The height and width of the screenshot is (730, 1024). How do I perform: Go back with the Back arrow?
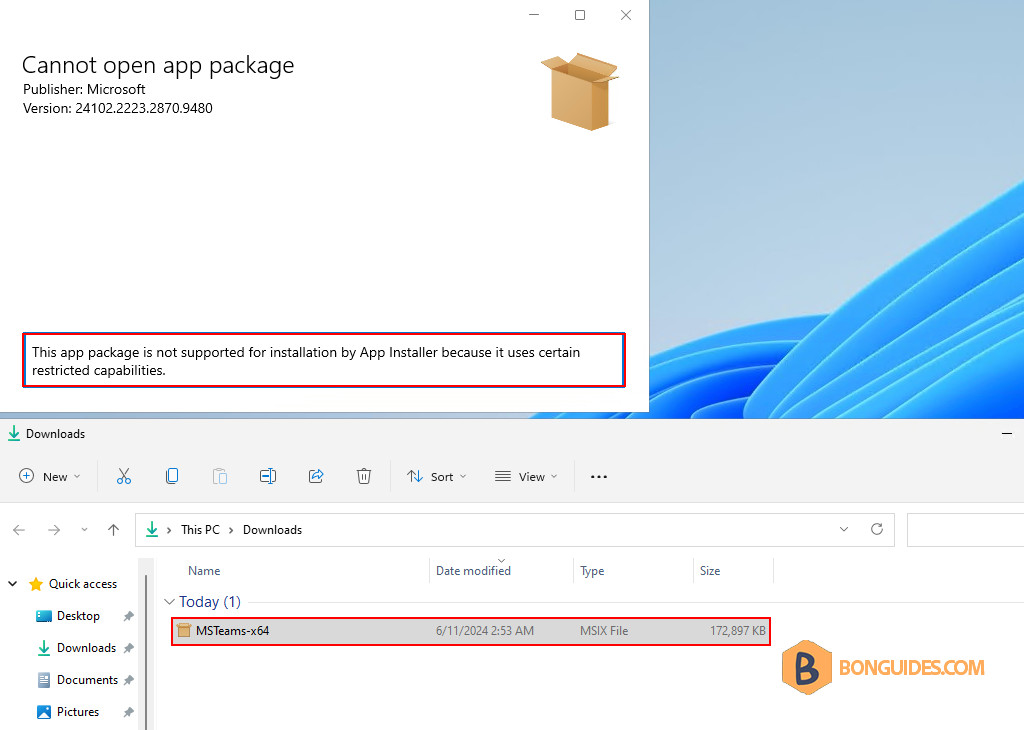pyautogui.click(x=19, y=530)
